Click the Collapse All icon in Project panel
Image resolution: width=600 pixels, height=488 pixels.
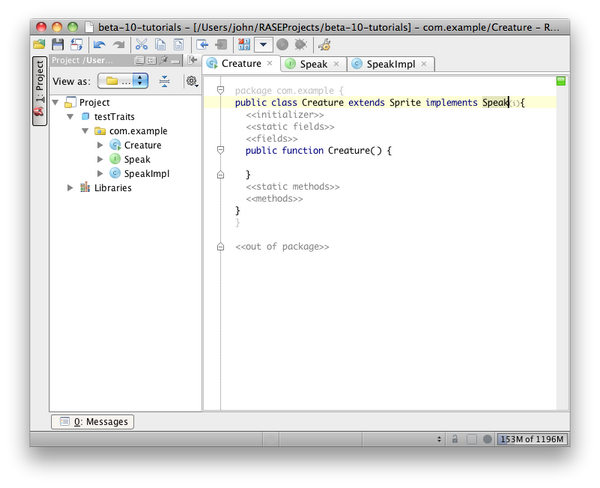tap(165, 81)
